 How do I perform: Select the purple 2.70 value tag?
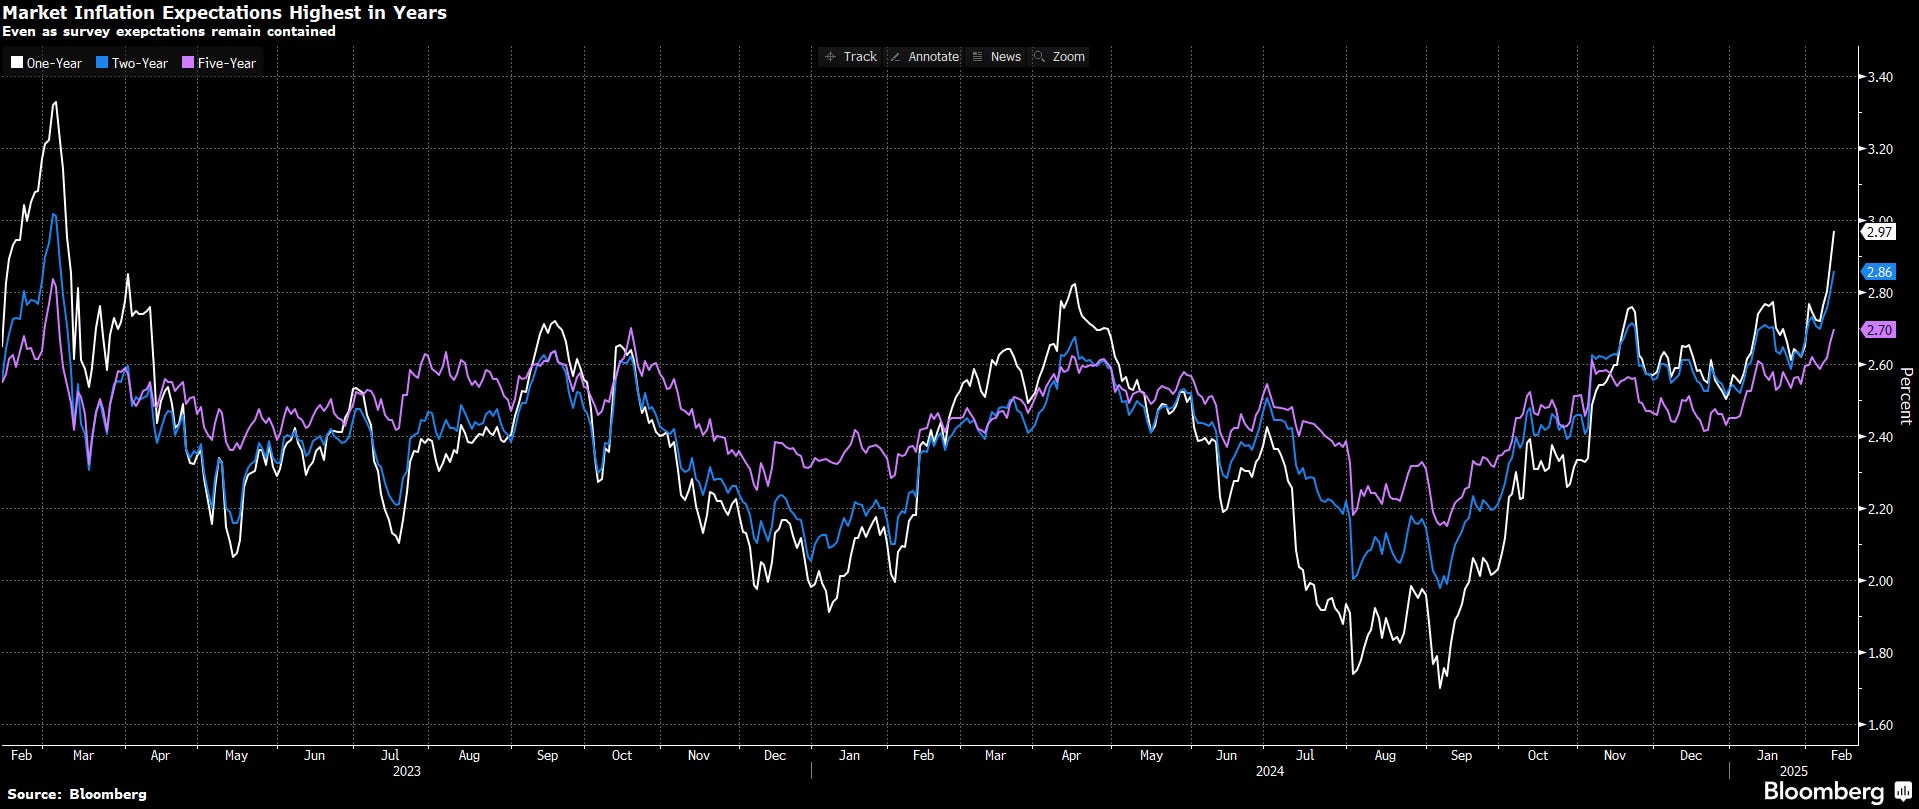[1879, 330]
